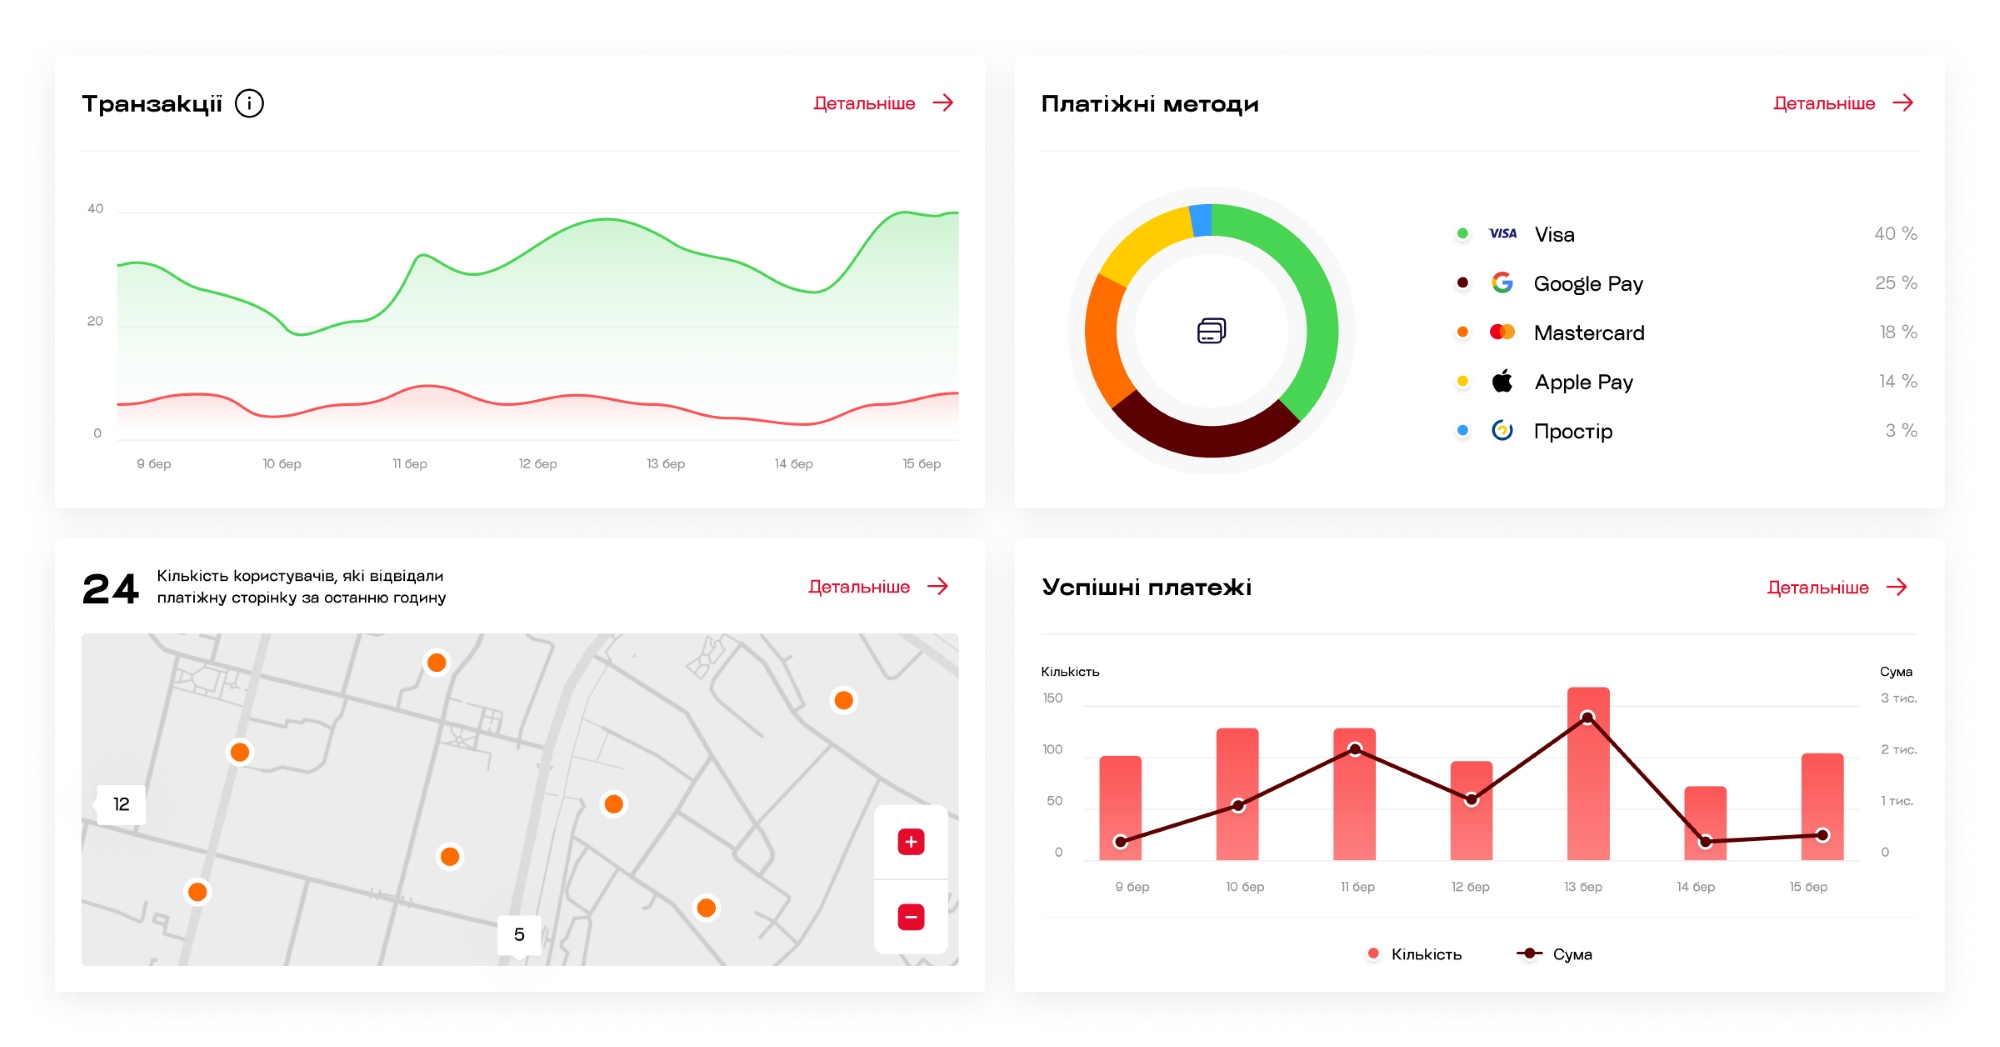Toggle the Сума legend item
This screenshot has width=2000, height=1047.
point(1554,954)
